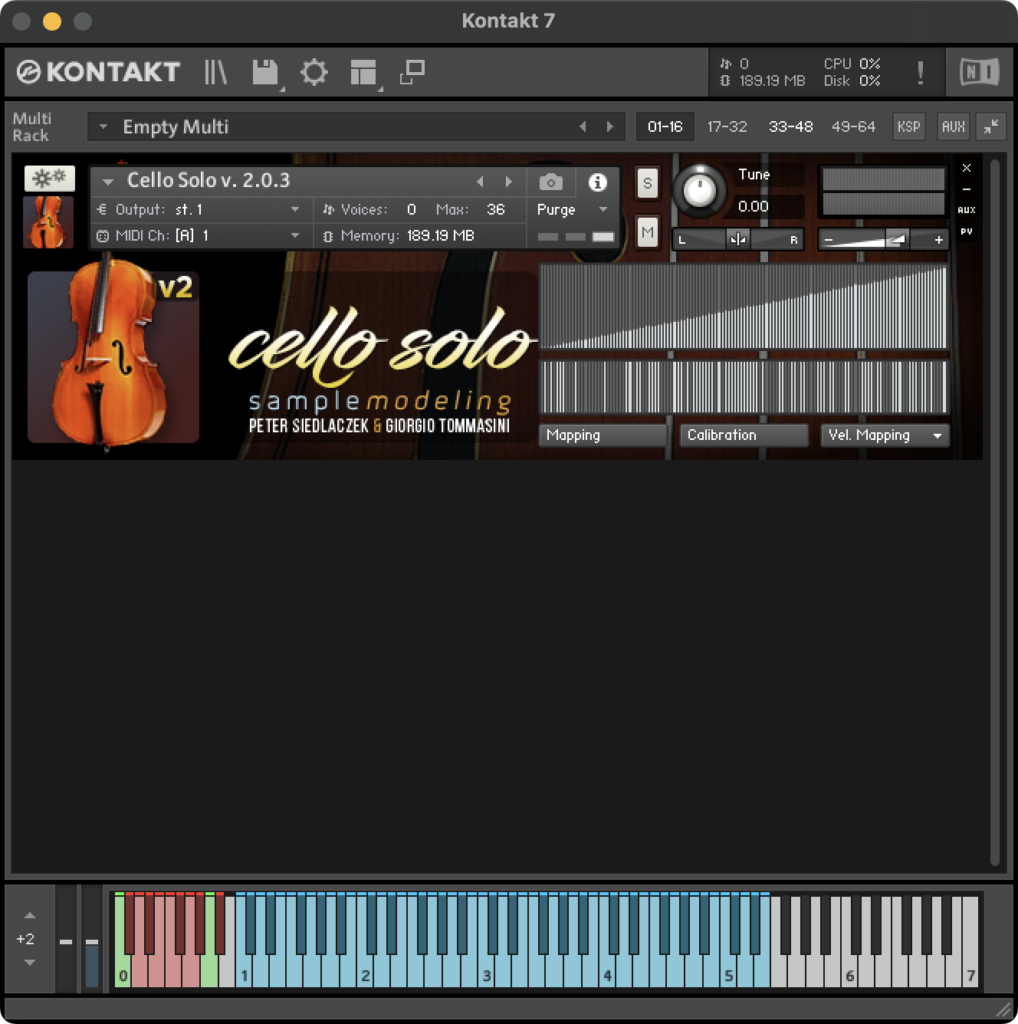The width and height of the screenshot is (1018, 1024).
Task: Click the Memory 189.19 MB readout
Action: tap(440, 236)
